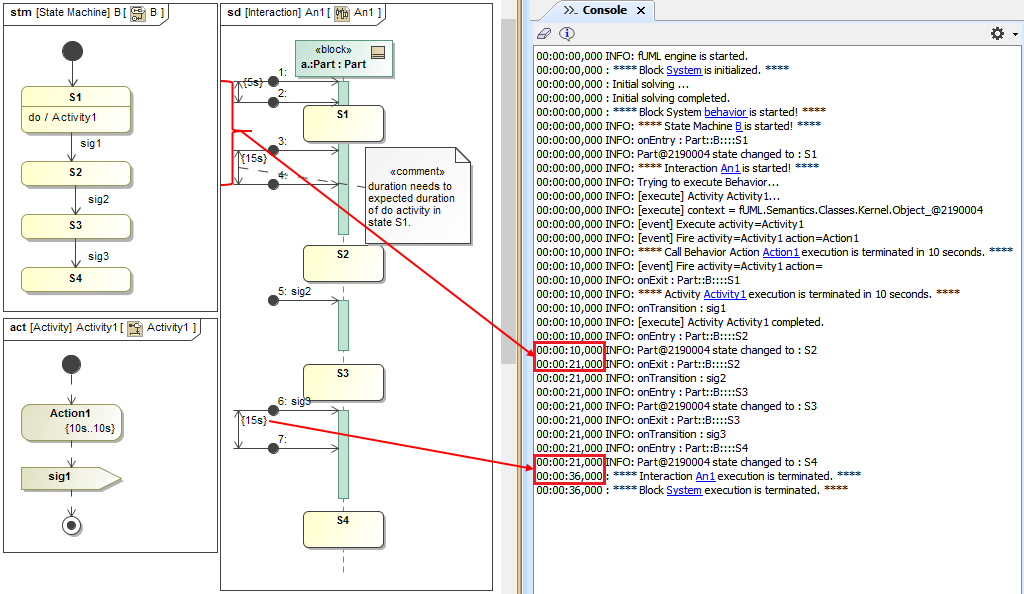Open the first System block link
The height and width of the screenshot is (594, 1024).
[684, 70]
